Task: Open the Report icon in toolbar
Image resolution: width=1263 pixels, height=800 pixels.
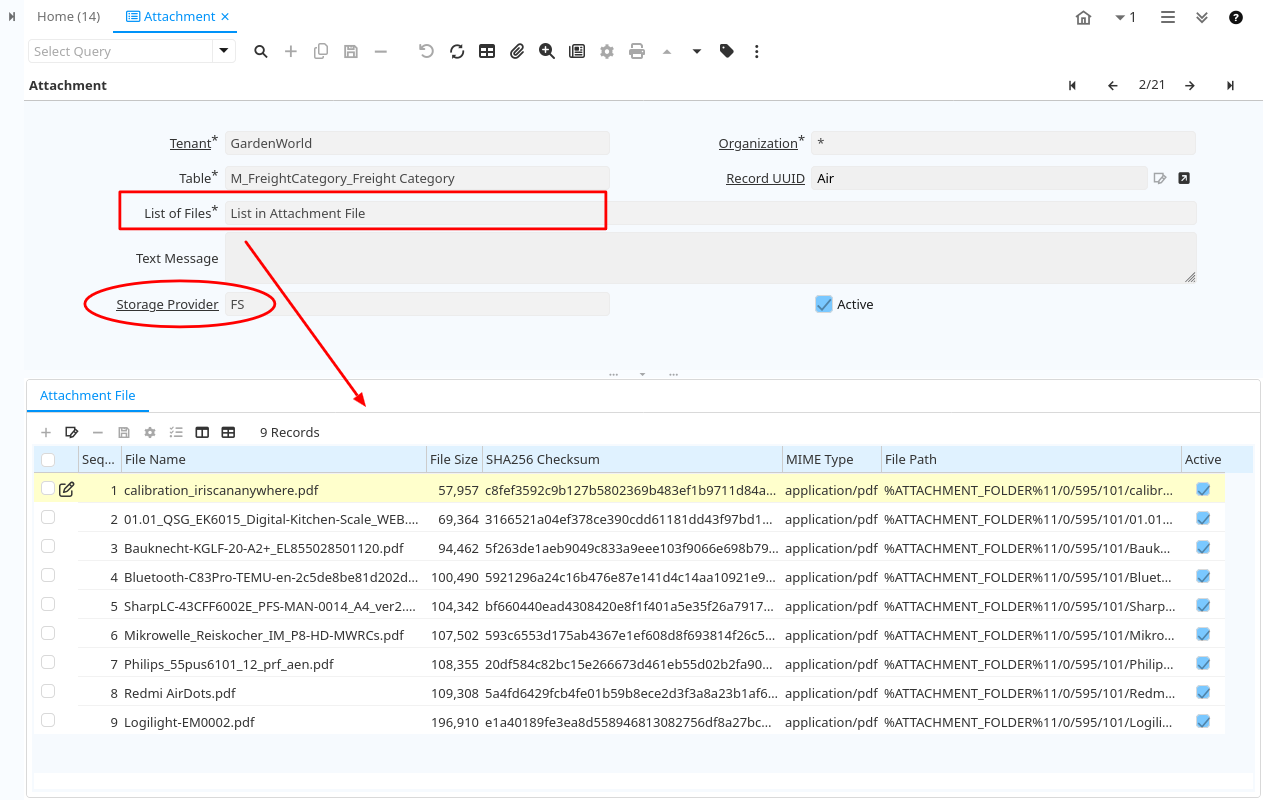Action: click(x=577, y=51)
